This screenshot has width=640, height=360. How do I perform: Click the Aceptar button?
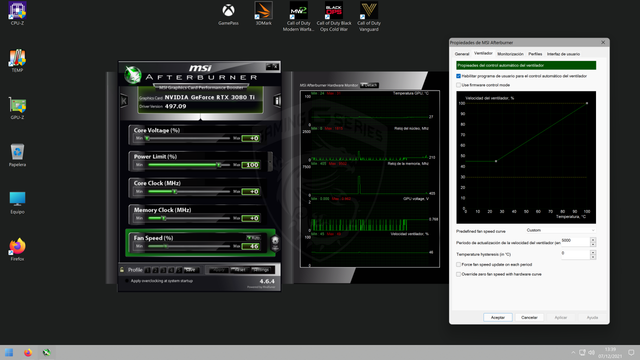click(498, 317)
